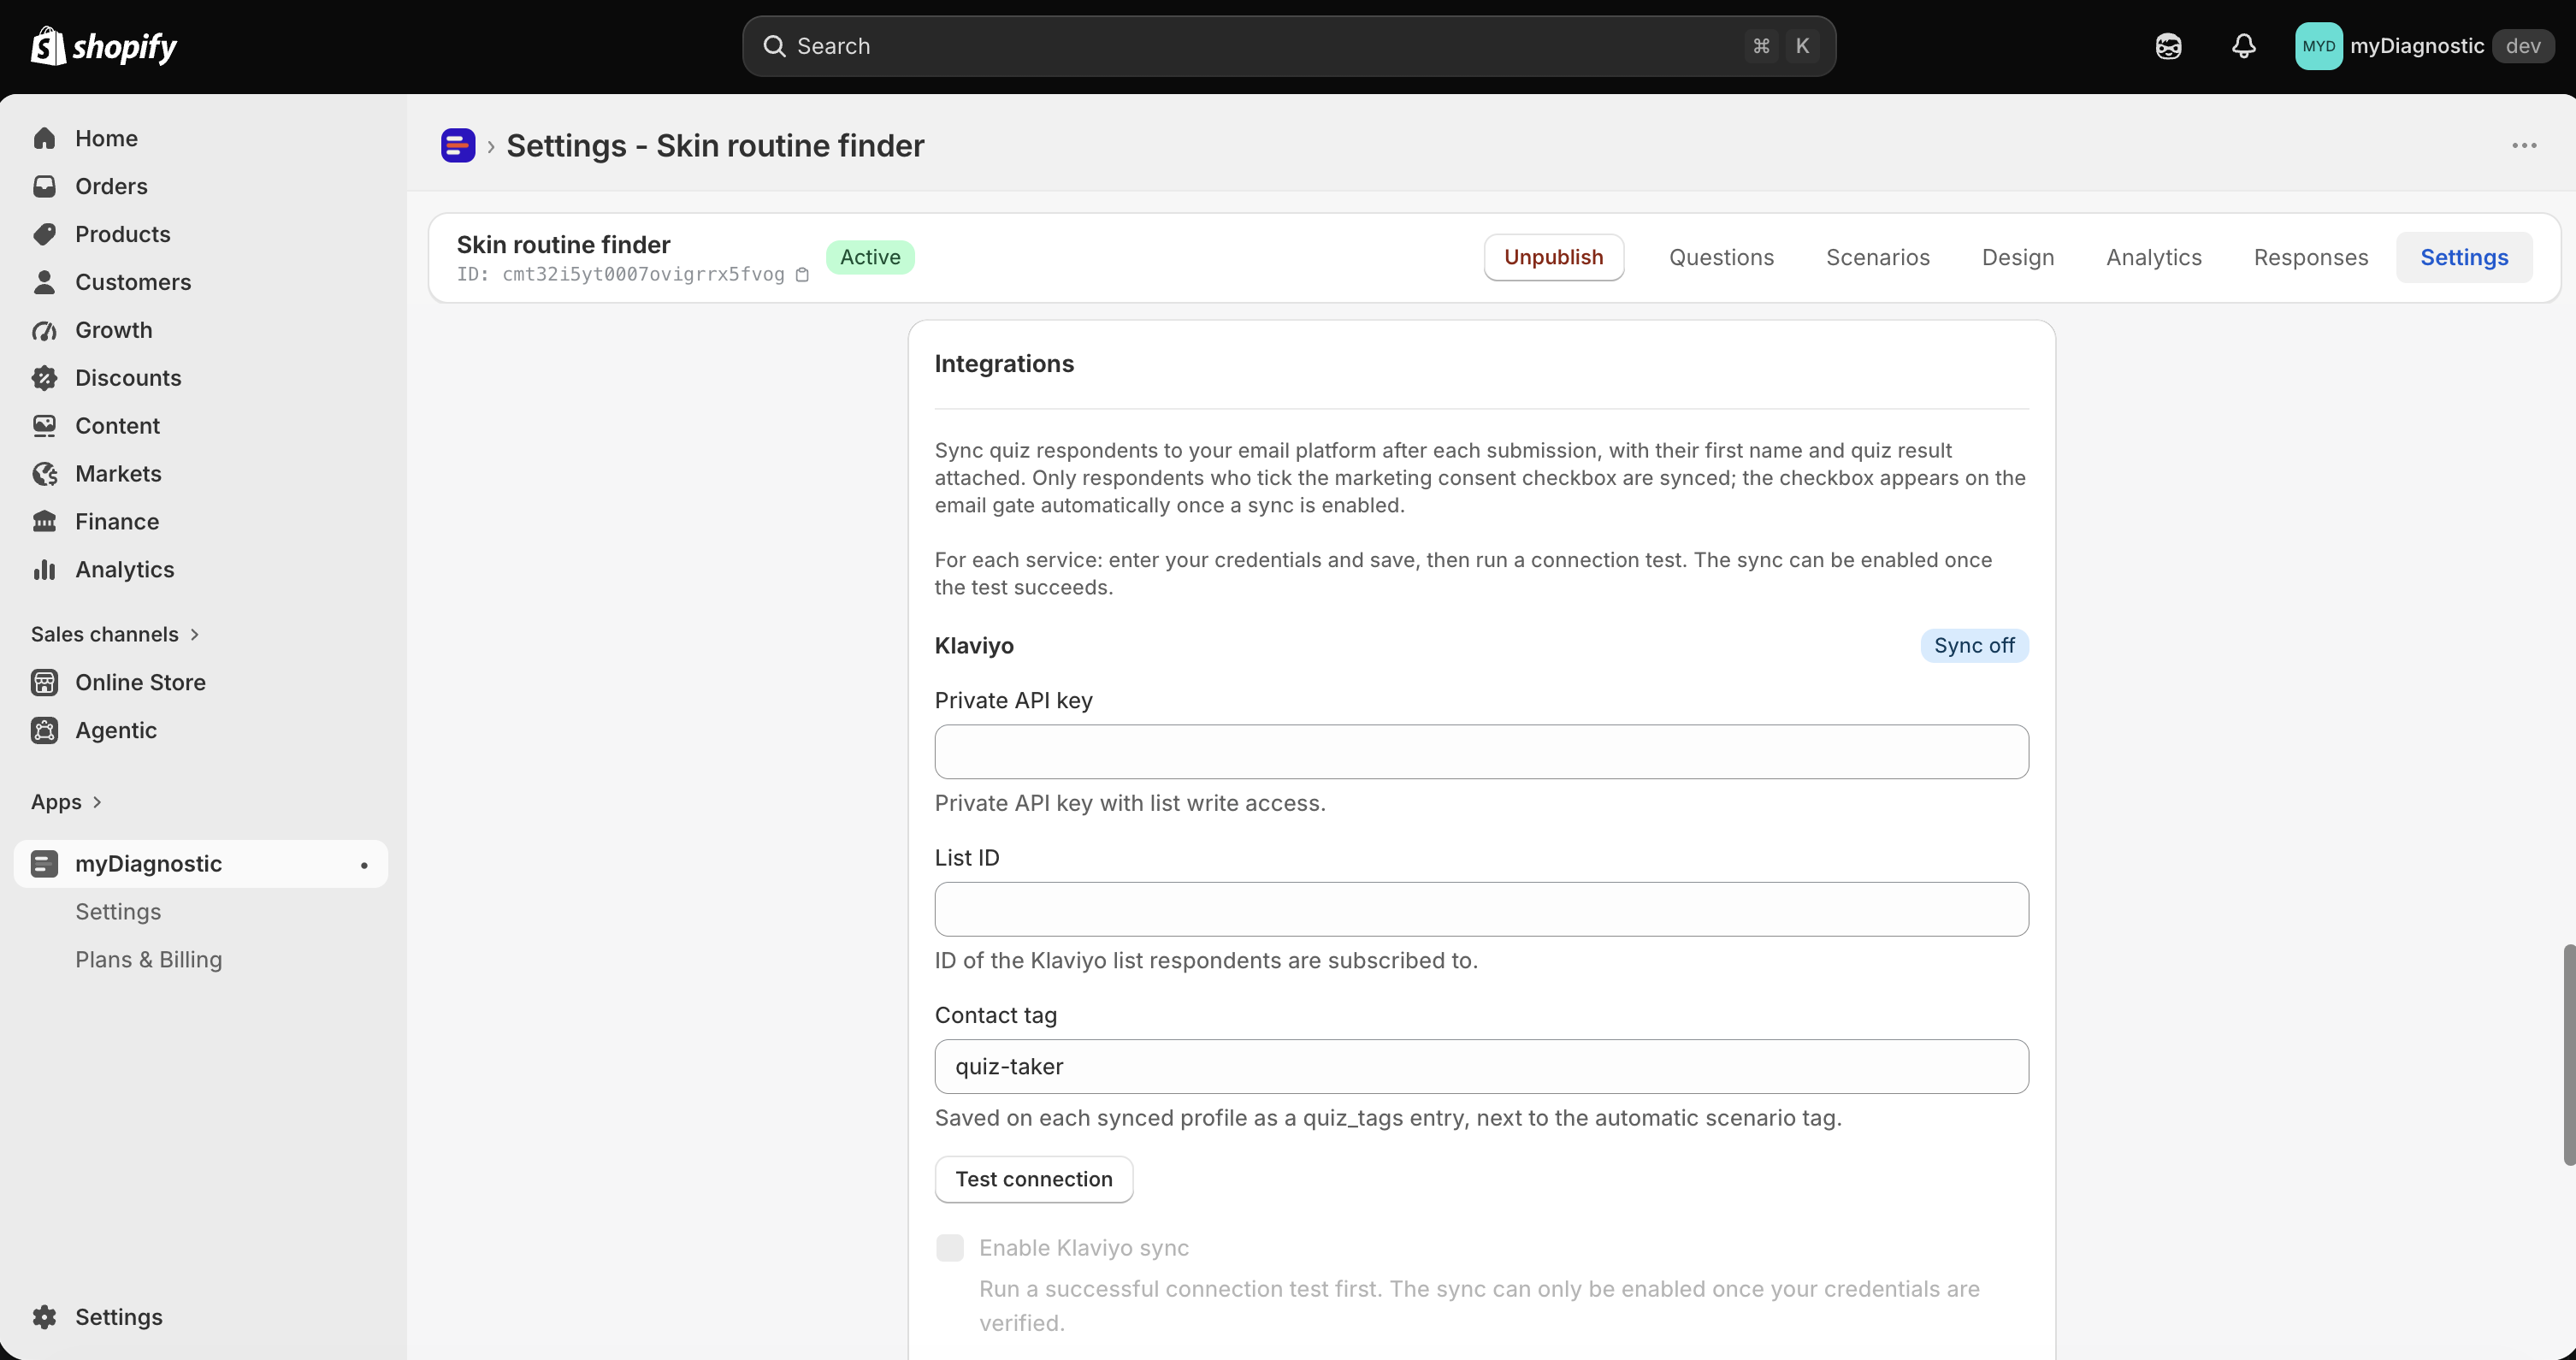The width and height of the screenshot is (2576, 1360).
Task: Switch to the Scenarios tab
Action: 1877,258
